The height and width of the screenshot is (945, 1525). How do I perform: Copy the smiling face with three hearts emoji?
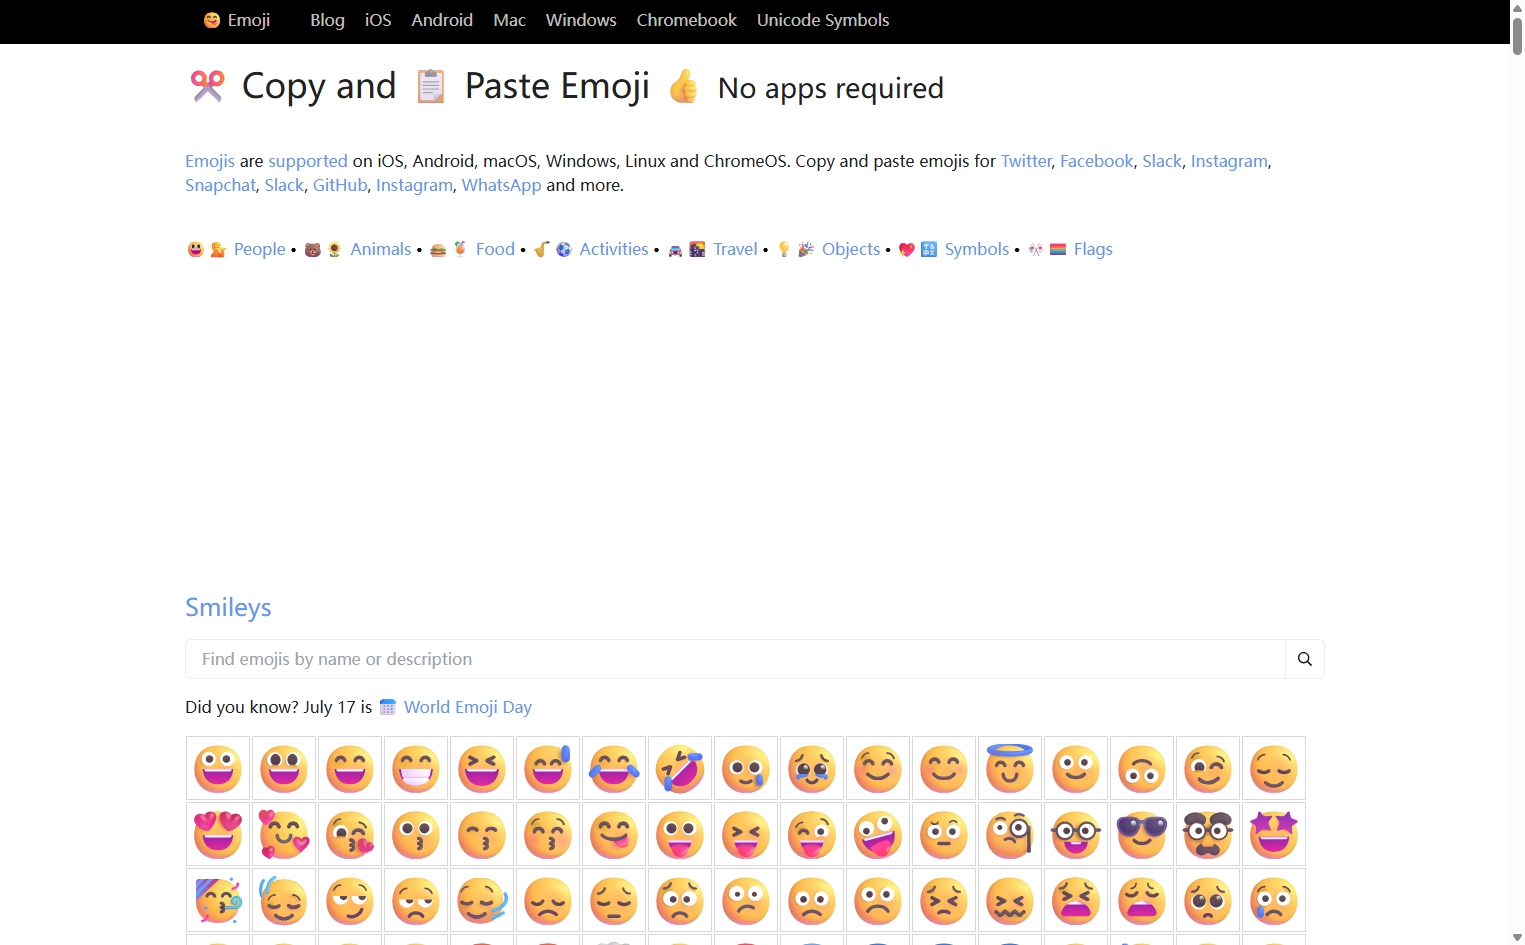click(x=284, y=835)
